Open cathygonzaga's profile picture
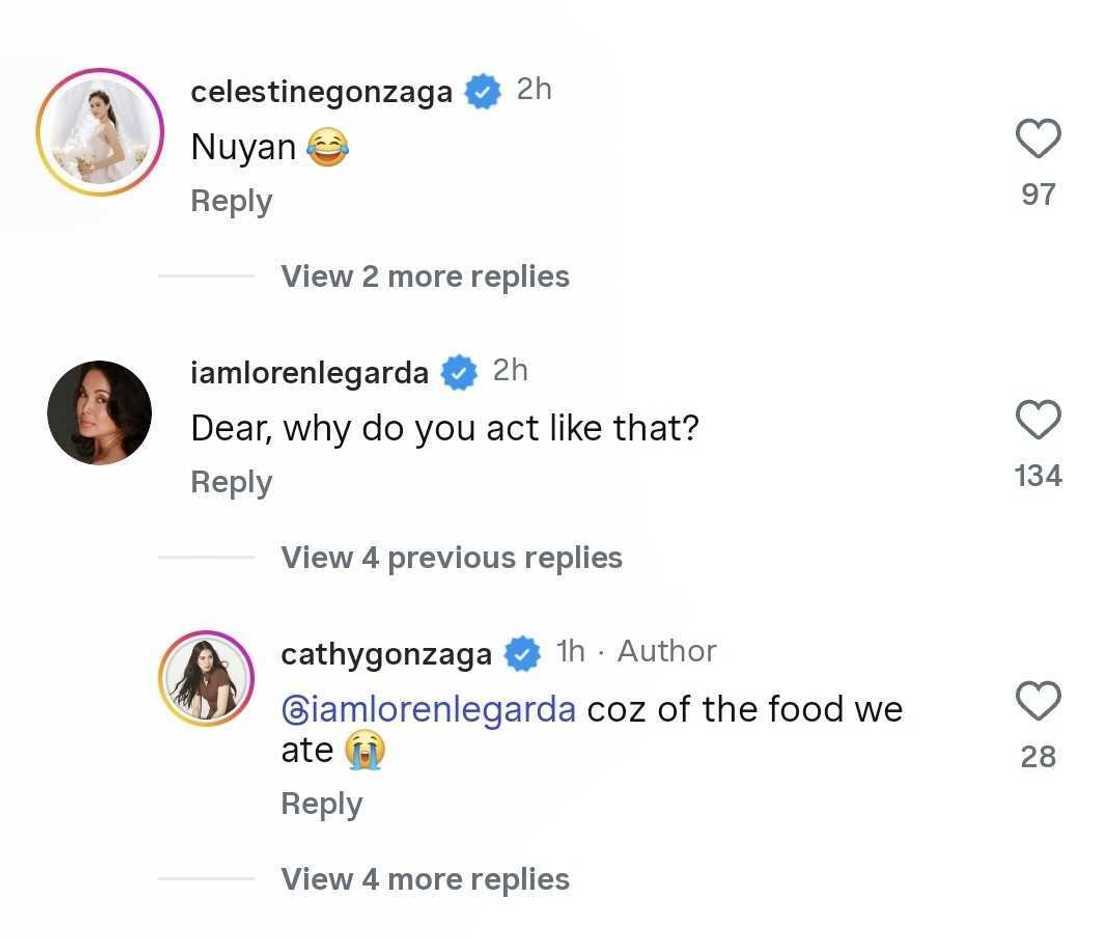The height and width of the screenshot is (939, 1120). point(207,680)
